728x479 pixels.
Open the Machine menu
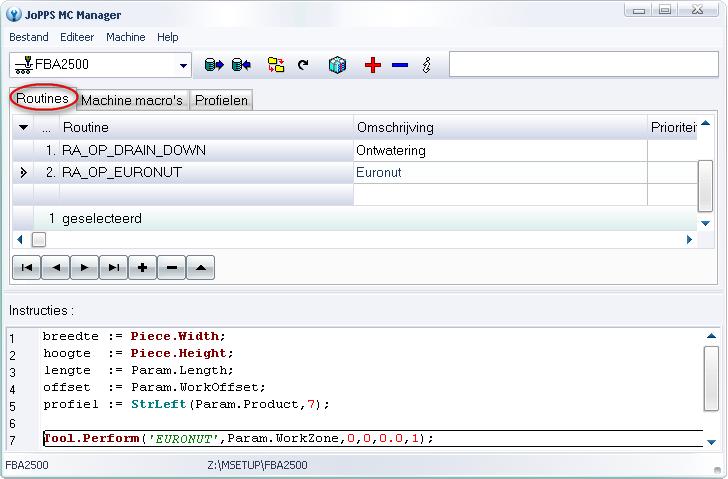point(126,37)
